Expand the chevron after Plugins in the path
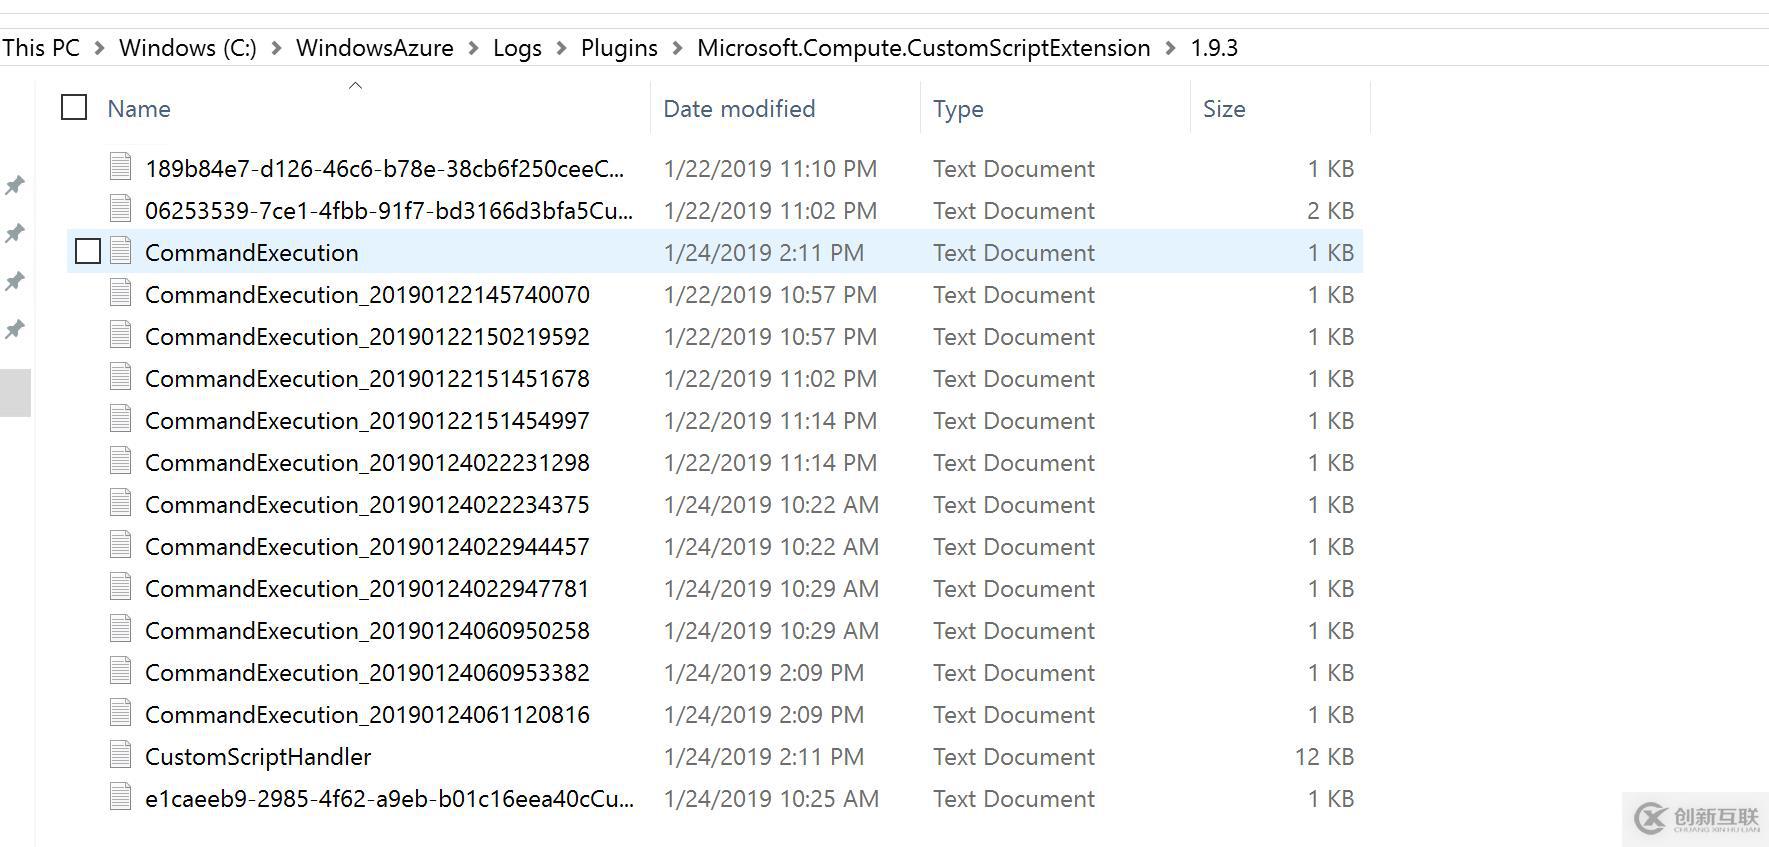 (678, 48)
